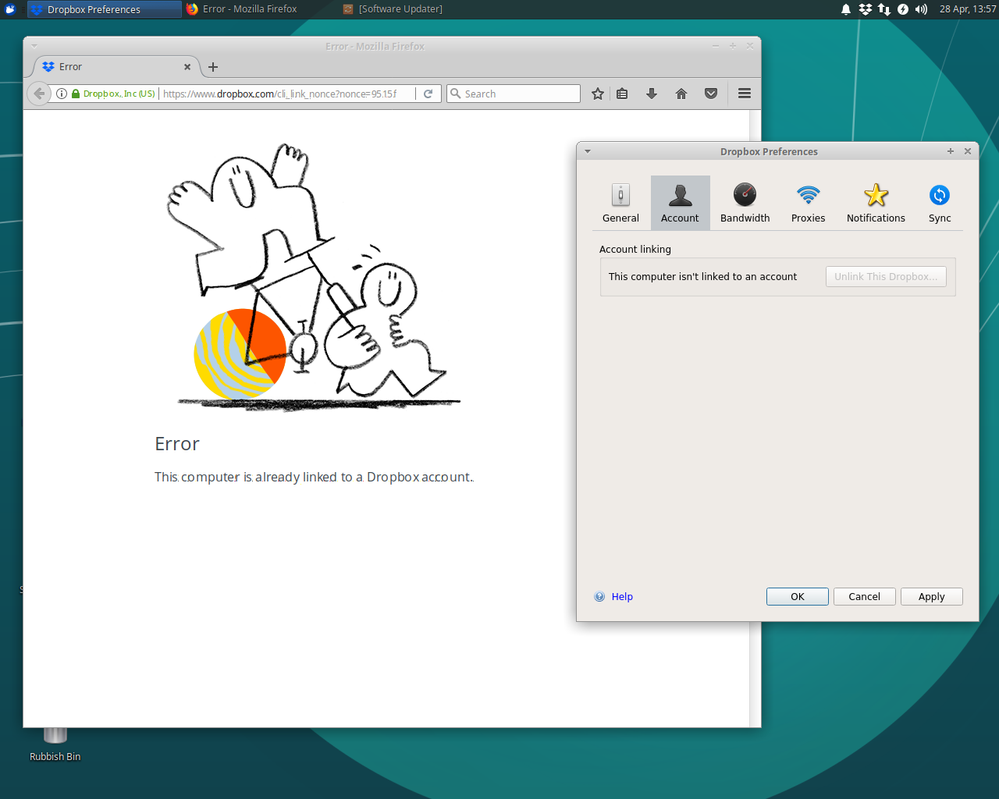Go to Firefox Home page icon
Screen dimensions: 999x799
coord(681,94)
